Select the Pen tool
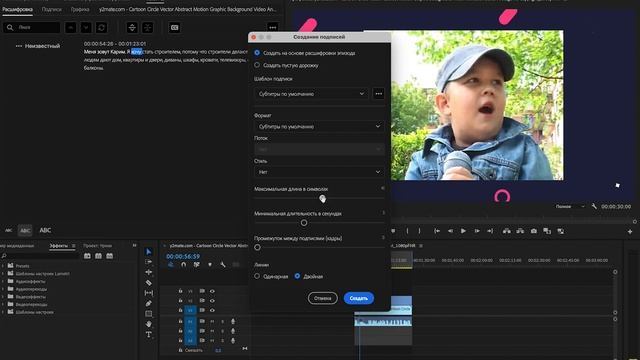Viewport: 640px width, 360px height. tap(149, 303)
